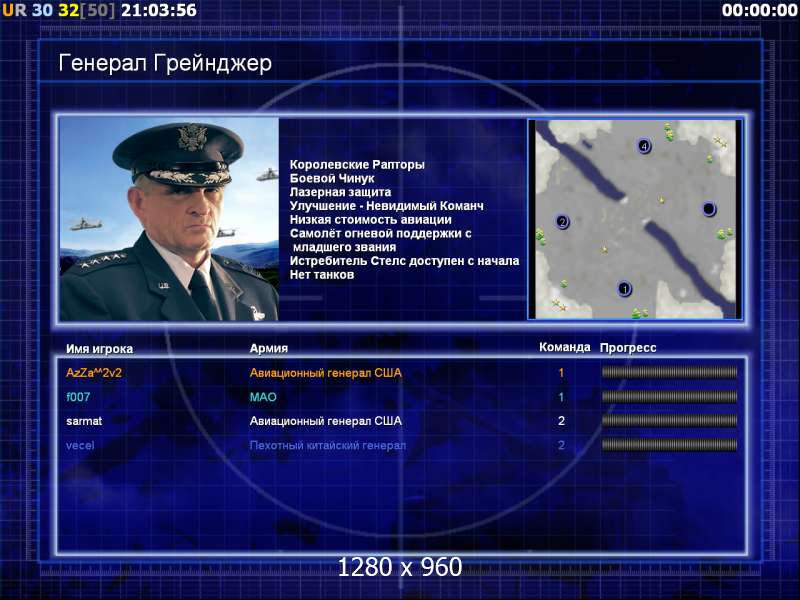Viewport: 800px width, 600px height.
Task: Click the progress bar for sarmat
Action: click(669, 421)
